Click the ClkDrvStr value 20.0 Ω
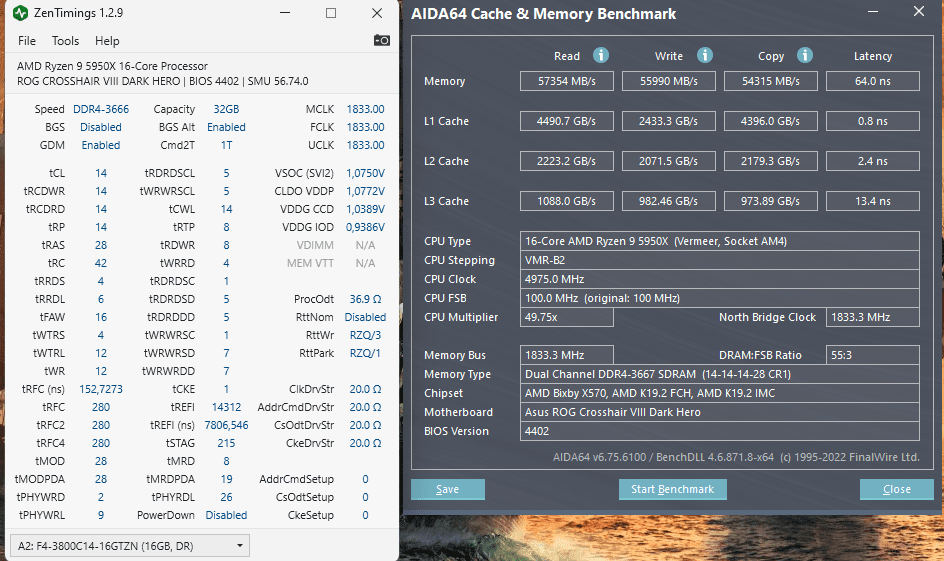This screenshot has width=944, height=561. tap(365, 389)
